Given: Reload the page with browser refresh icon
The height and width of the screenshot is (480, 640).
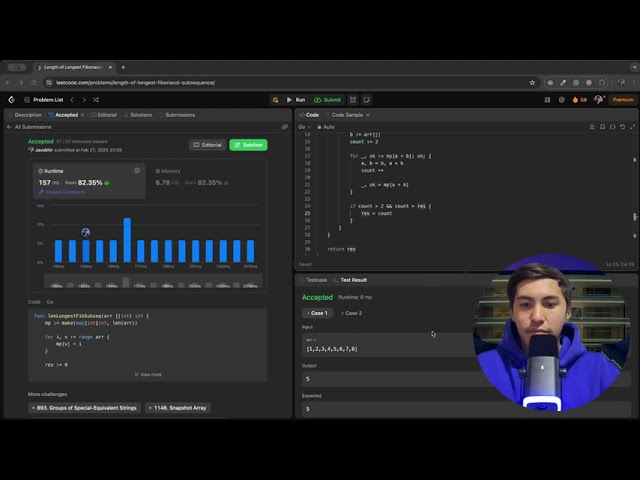Looking at the screenshot, I should pos(33,82).
